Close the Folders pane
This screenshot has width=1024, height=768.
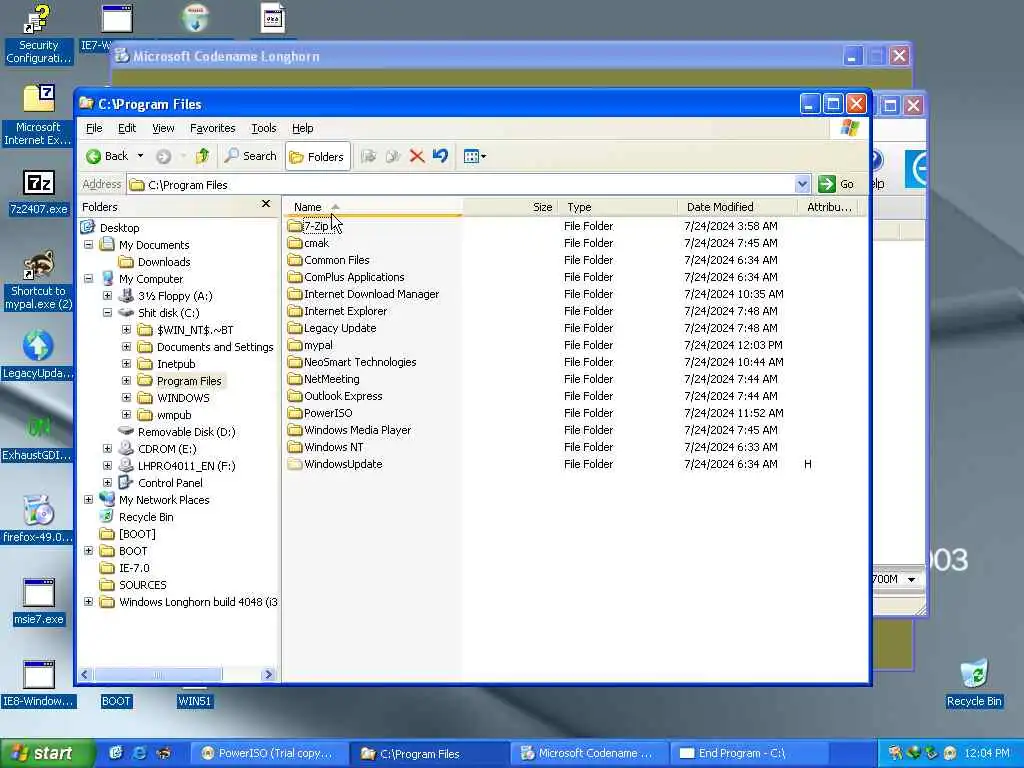pyautogui.click(x=266, y=204)
